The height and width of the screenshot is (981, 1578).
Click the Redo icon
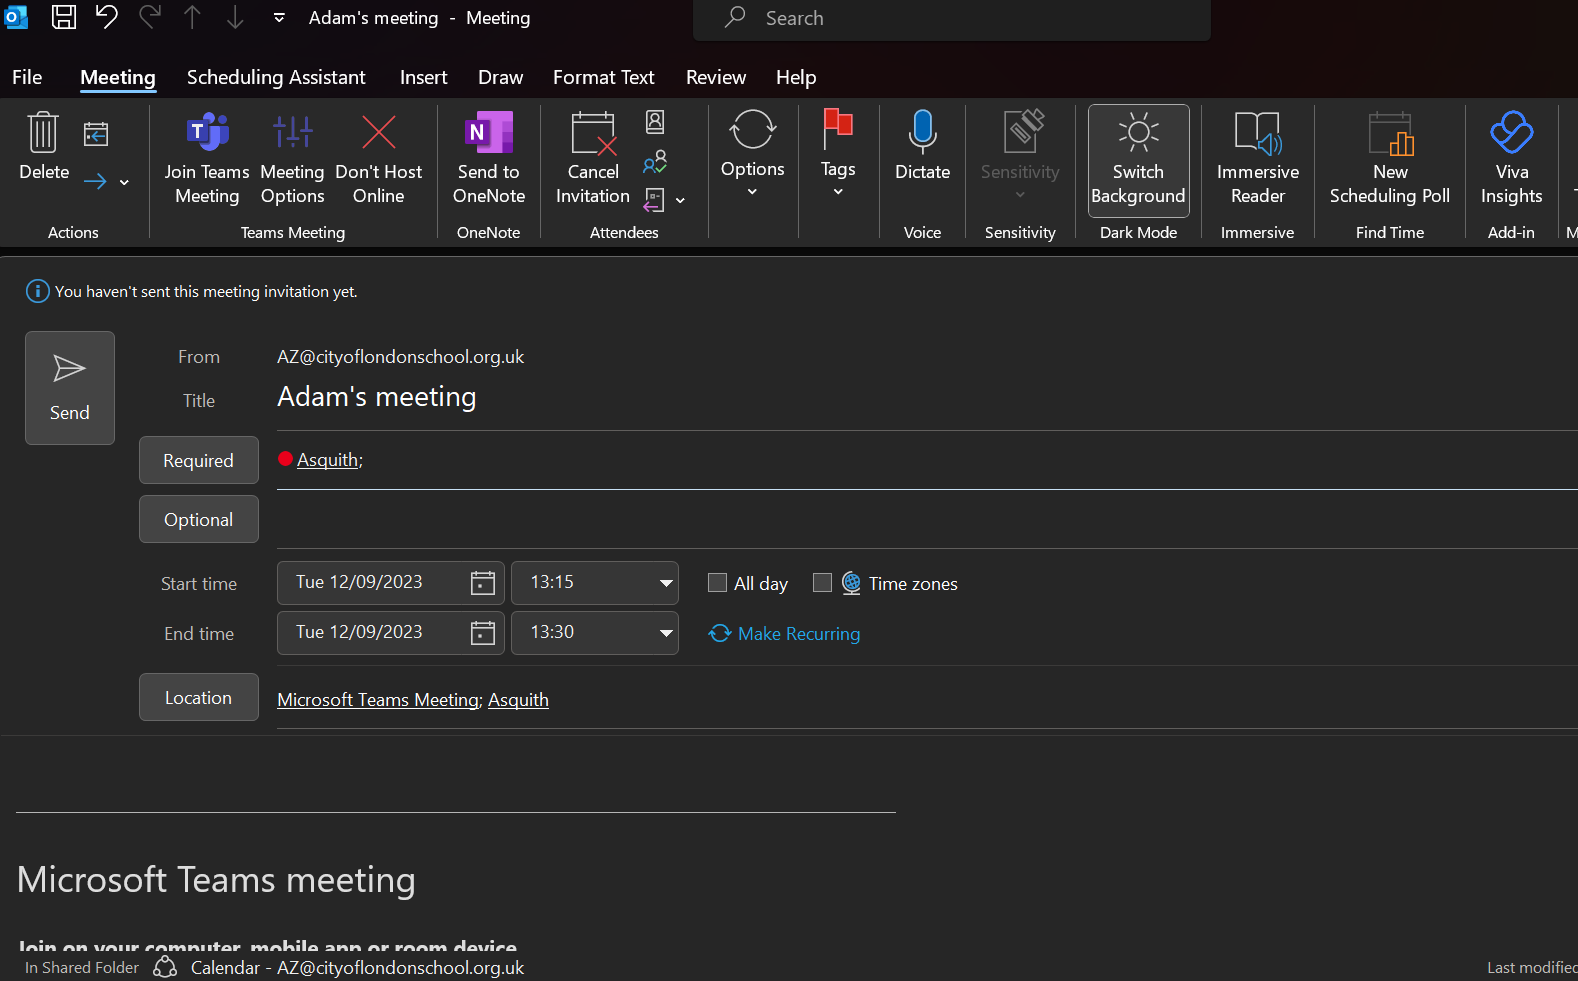150,17
